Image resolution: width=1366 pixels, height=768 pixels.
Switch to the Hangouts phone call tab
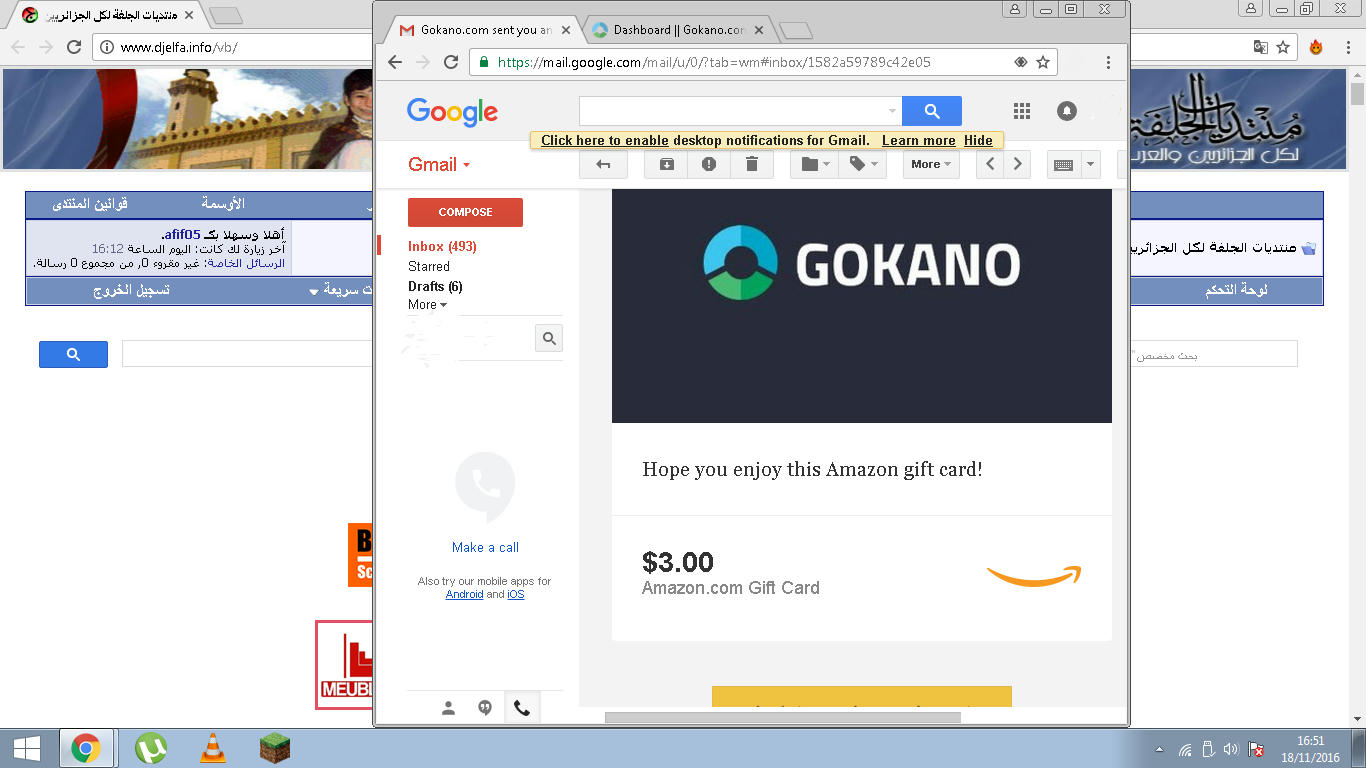tap(521, 708)
